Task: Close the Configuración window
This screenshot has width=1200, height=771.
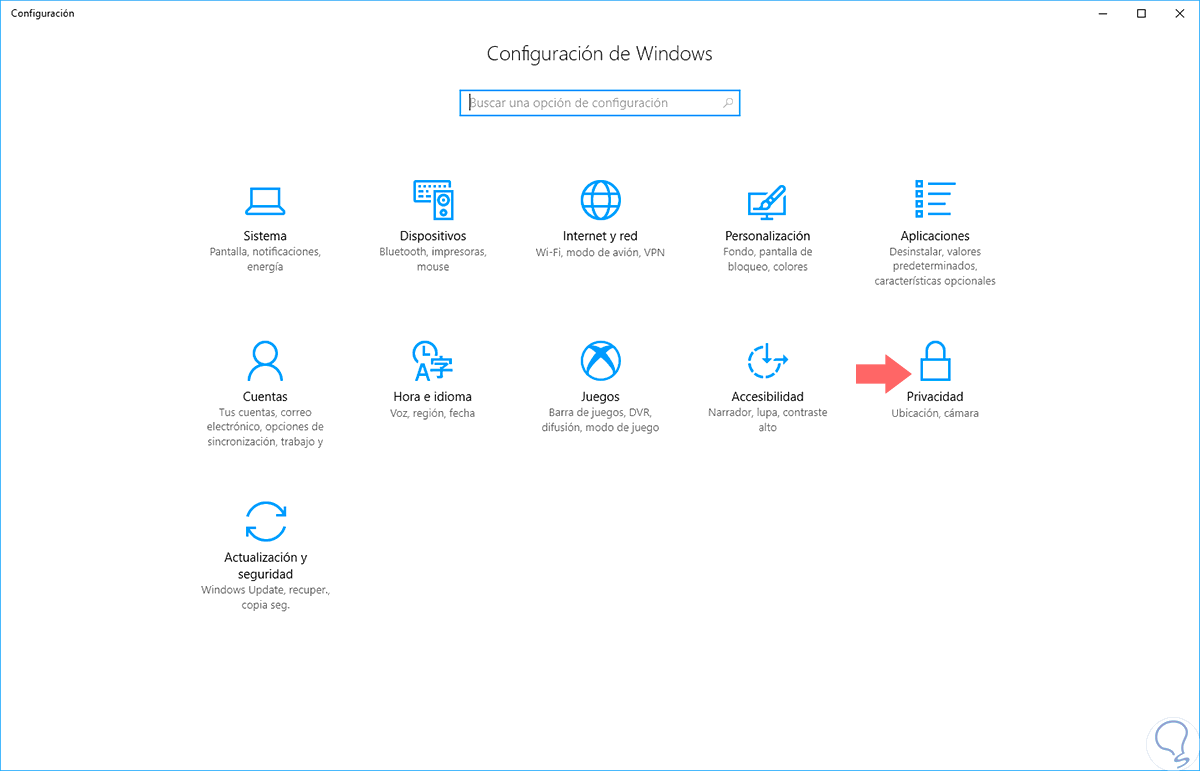Action: [x=1180, y=13]
